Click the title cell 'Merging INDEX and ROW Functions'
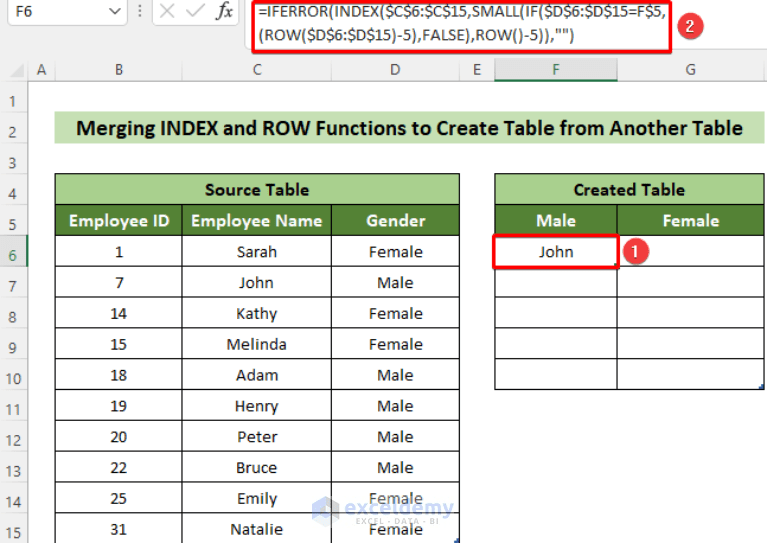The height and width of the screenshot is (543, 767). click(x=409, y=128)
